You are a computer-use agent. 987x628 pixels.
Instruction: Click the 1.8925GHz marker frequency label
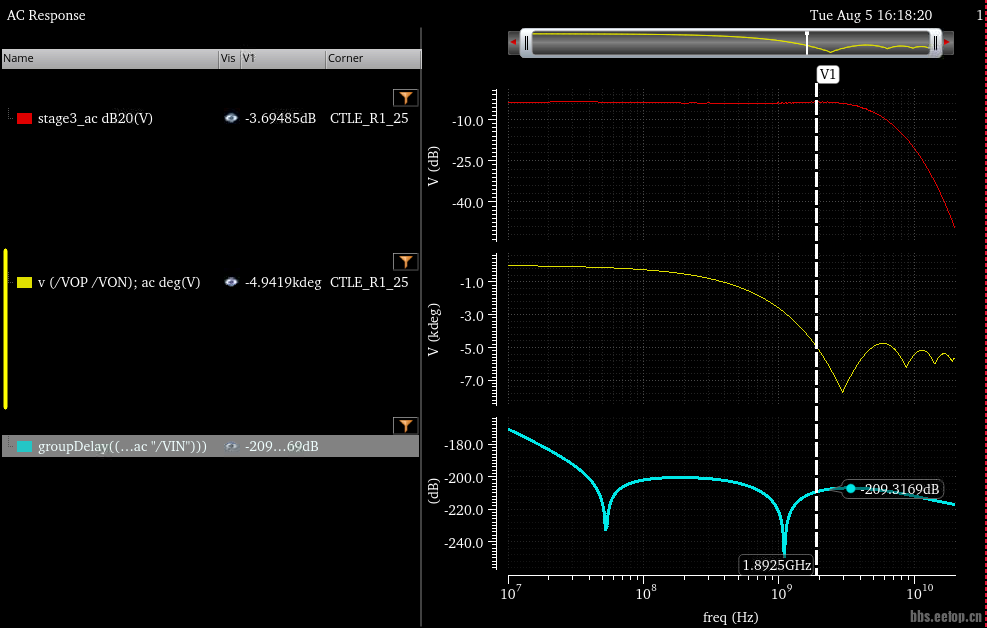pyautogui.click(x=777, y=565)
